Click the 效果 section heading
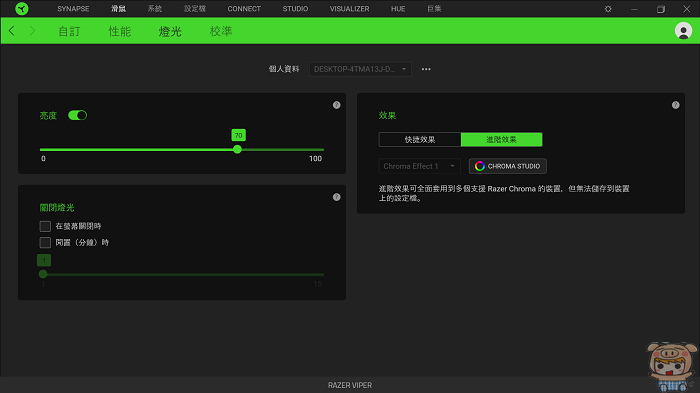 387,115
